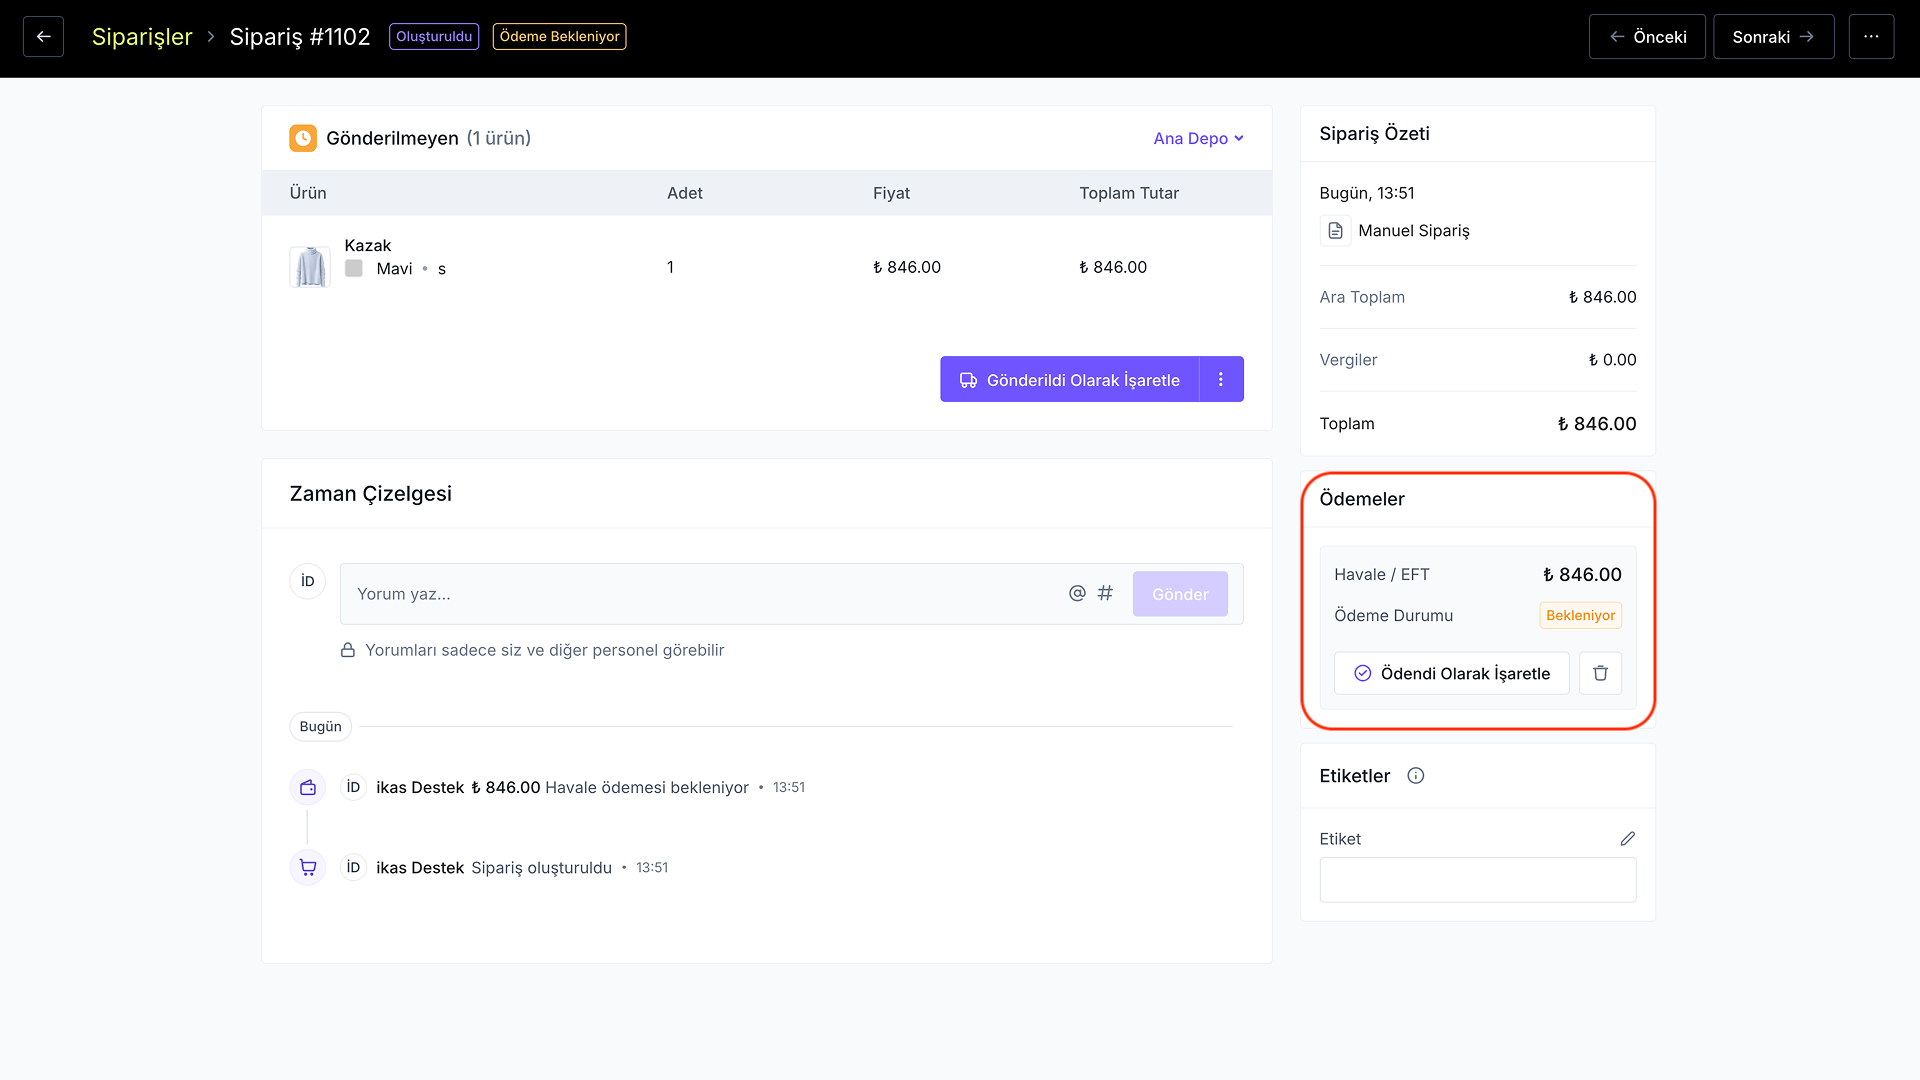Click the wallet payment timeline icon

point(308,787)
